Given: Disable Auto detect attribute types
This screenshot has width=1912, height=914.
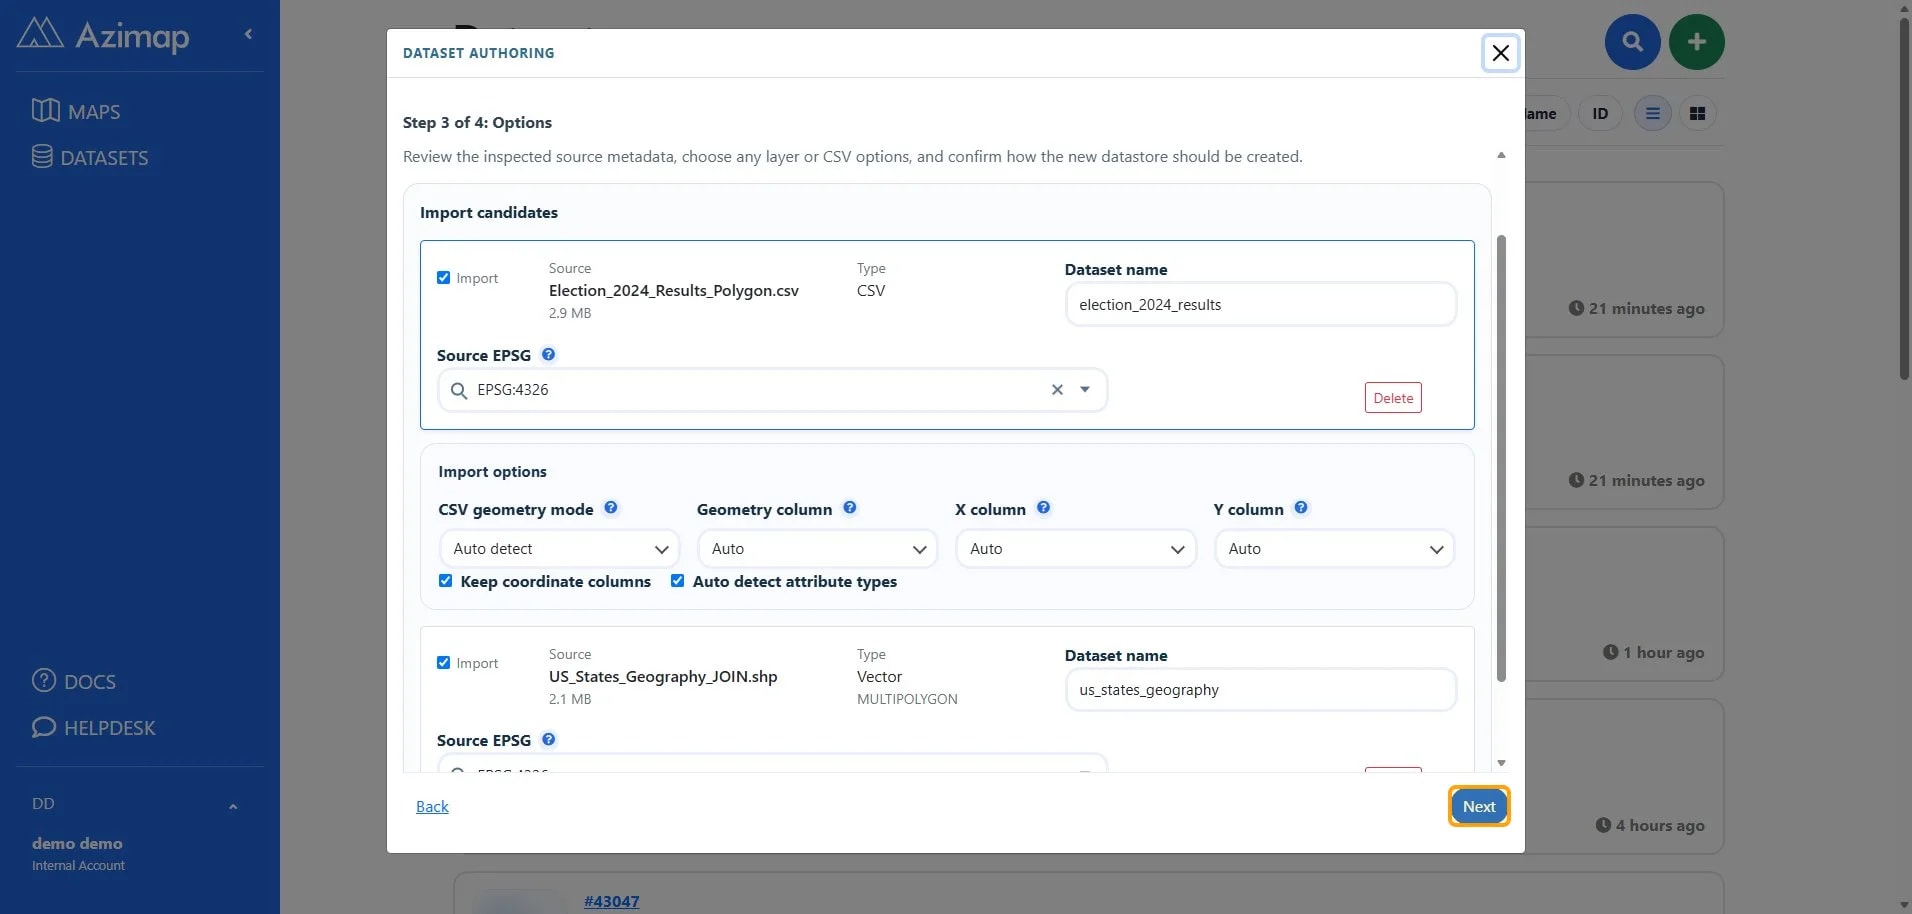Looking at the screenshot, I should (678, 581).
